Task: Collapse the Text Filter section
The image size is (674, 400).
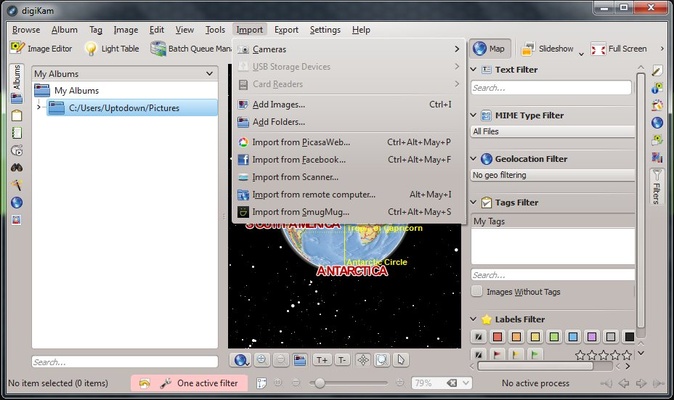Action: tap(473, 69)
